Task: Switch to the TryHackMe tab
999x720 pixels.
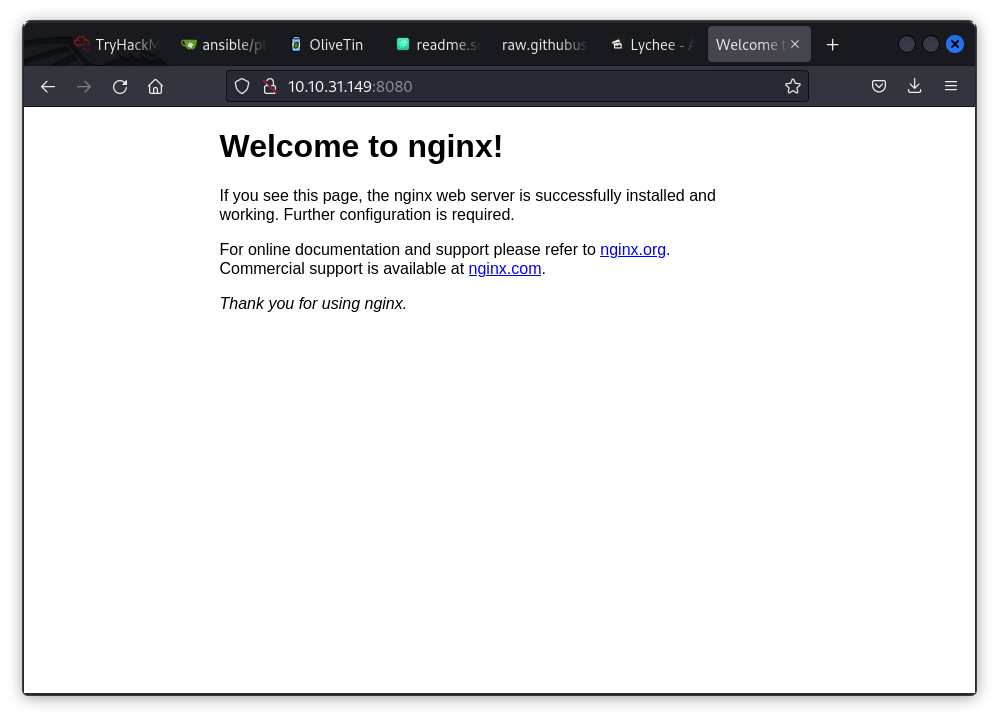Action: 120,44
